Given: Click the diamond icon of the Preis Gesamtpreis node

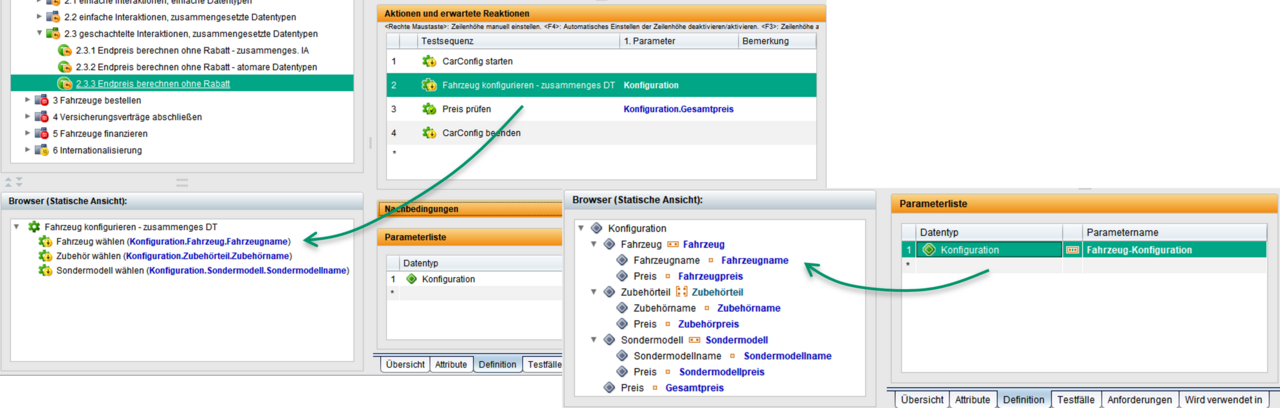Looking at the screenshot, I should tap(610, 388).
